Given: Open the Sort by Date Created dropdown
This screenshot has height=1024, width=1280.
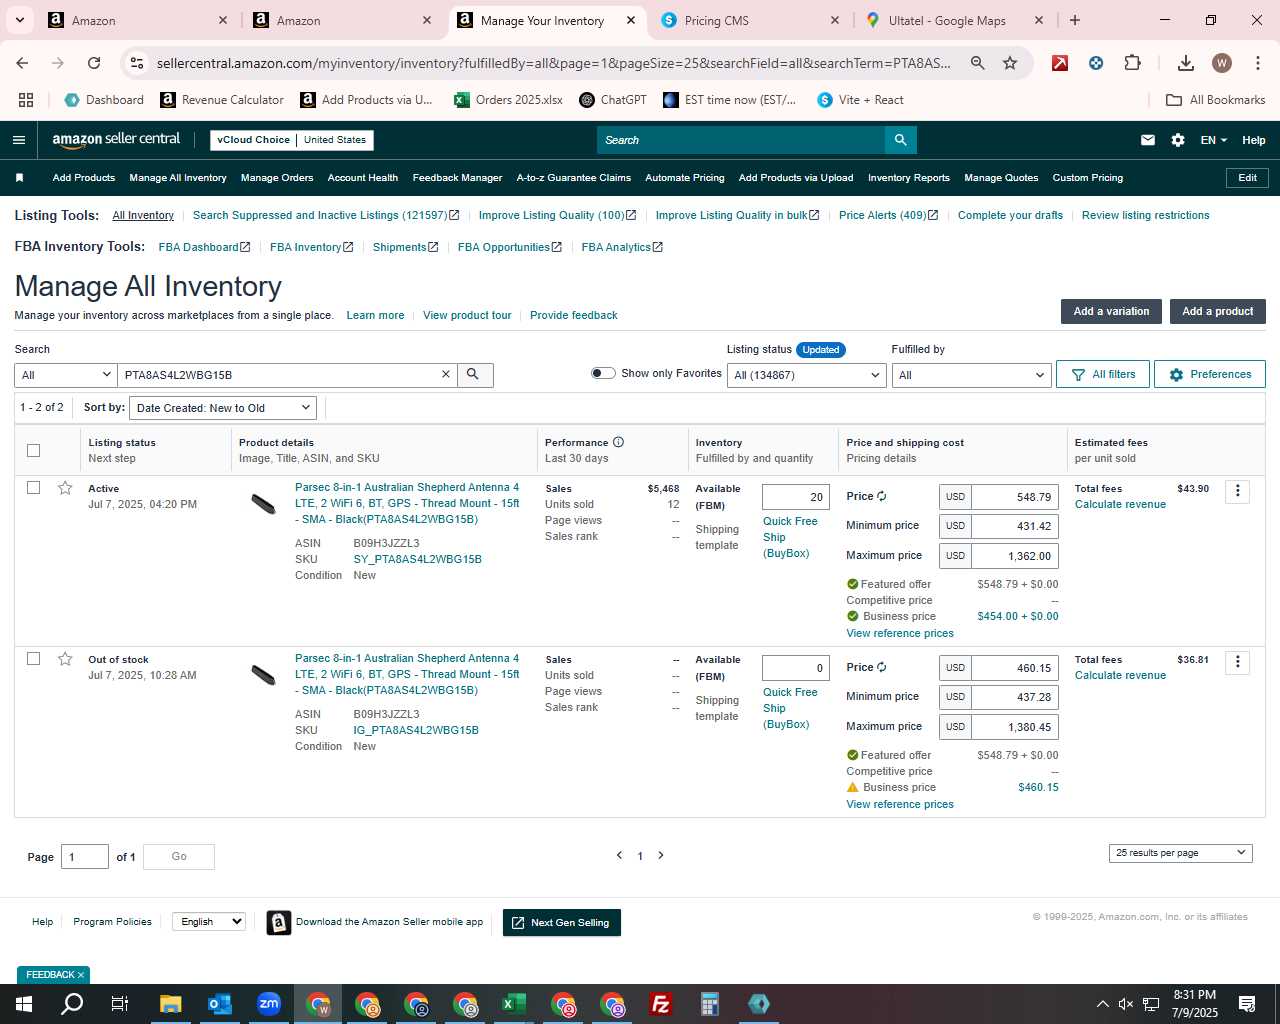Looking at the screenshot, I should click(x=224, y=408).
